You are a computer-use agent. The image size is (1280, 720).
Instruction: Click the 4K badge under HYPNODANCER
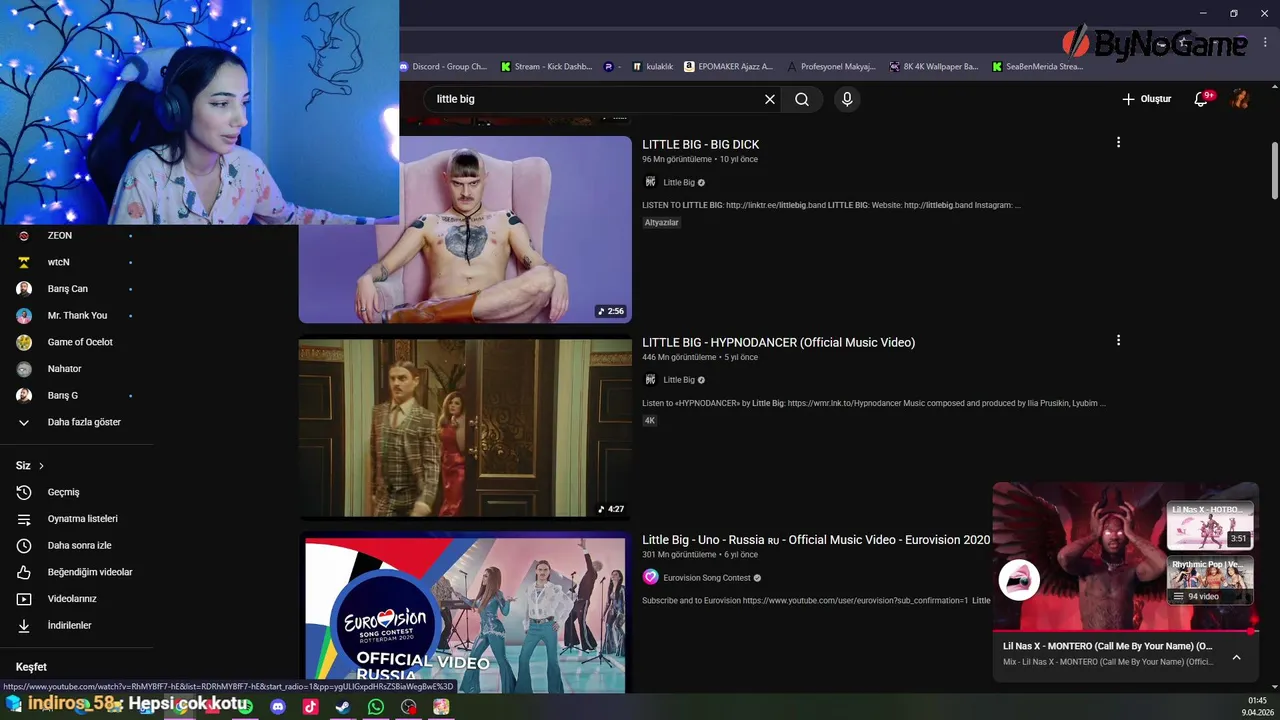pos(649,421)
